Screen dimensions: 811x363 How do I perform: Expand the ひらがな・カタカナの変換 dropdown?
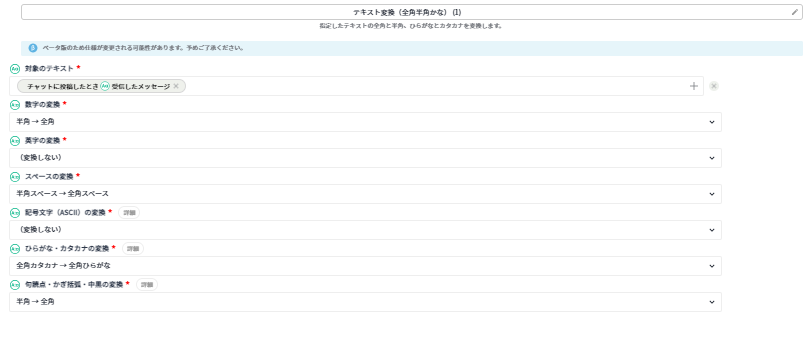(x=365, y=266)
